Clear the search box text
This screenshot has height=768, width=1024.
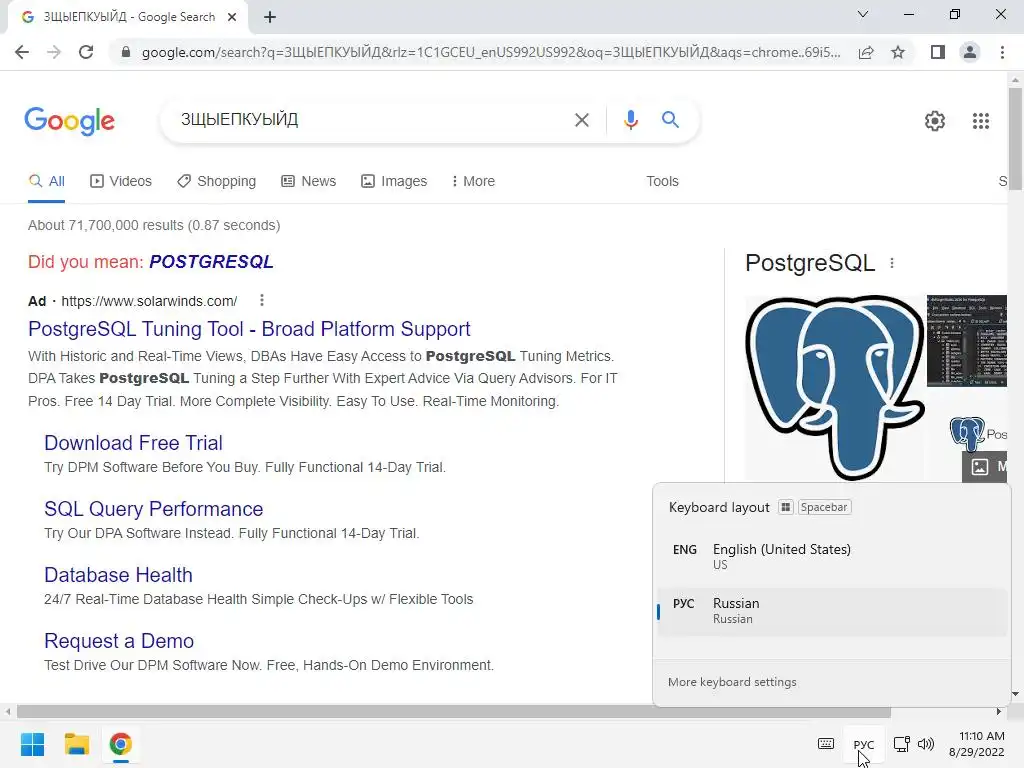[581, 120]
